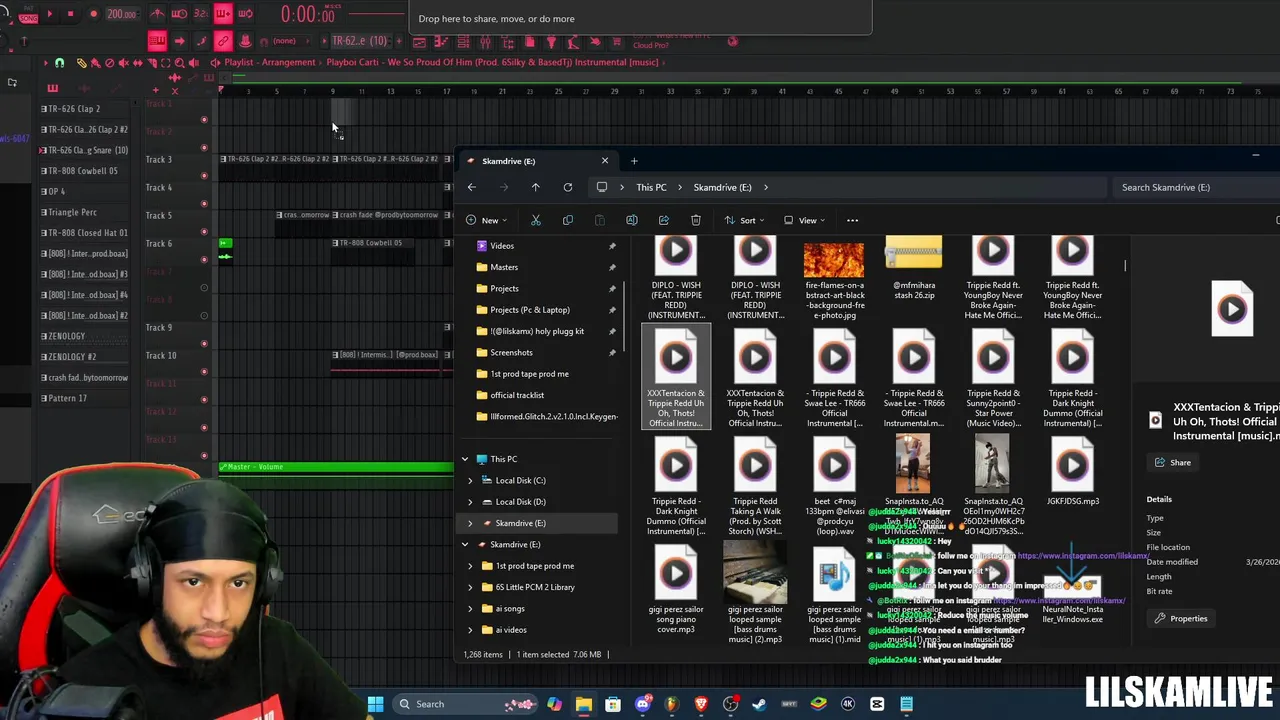Open a new File Explorer tab
1280x720 pixels.
click(633, 161)
